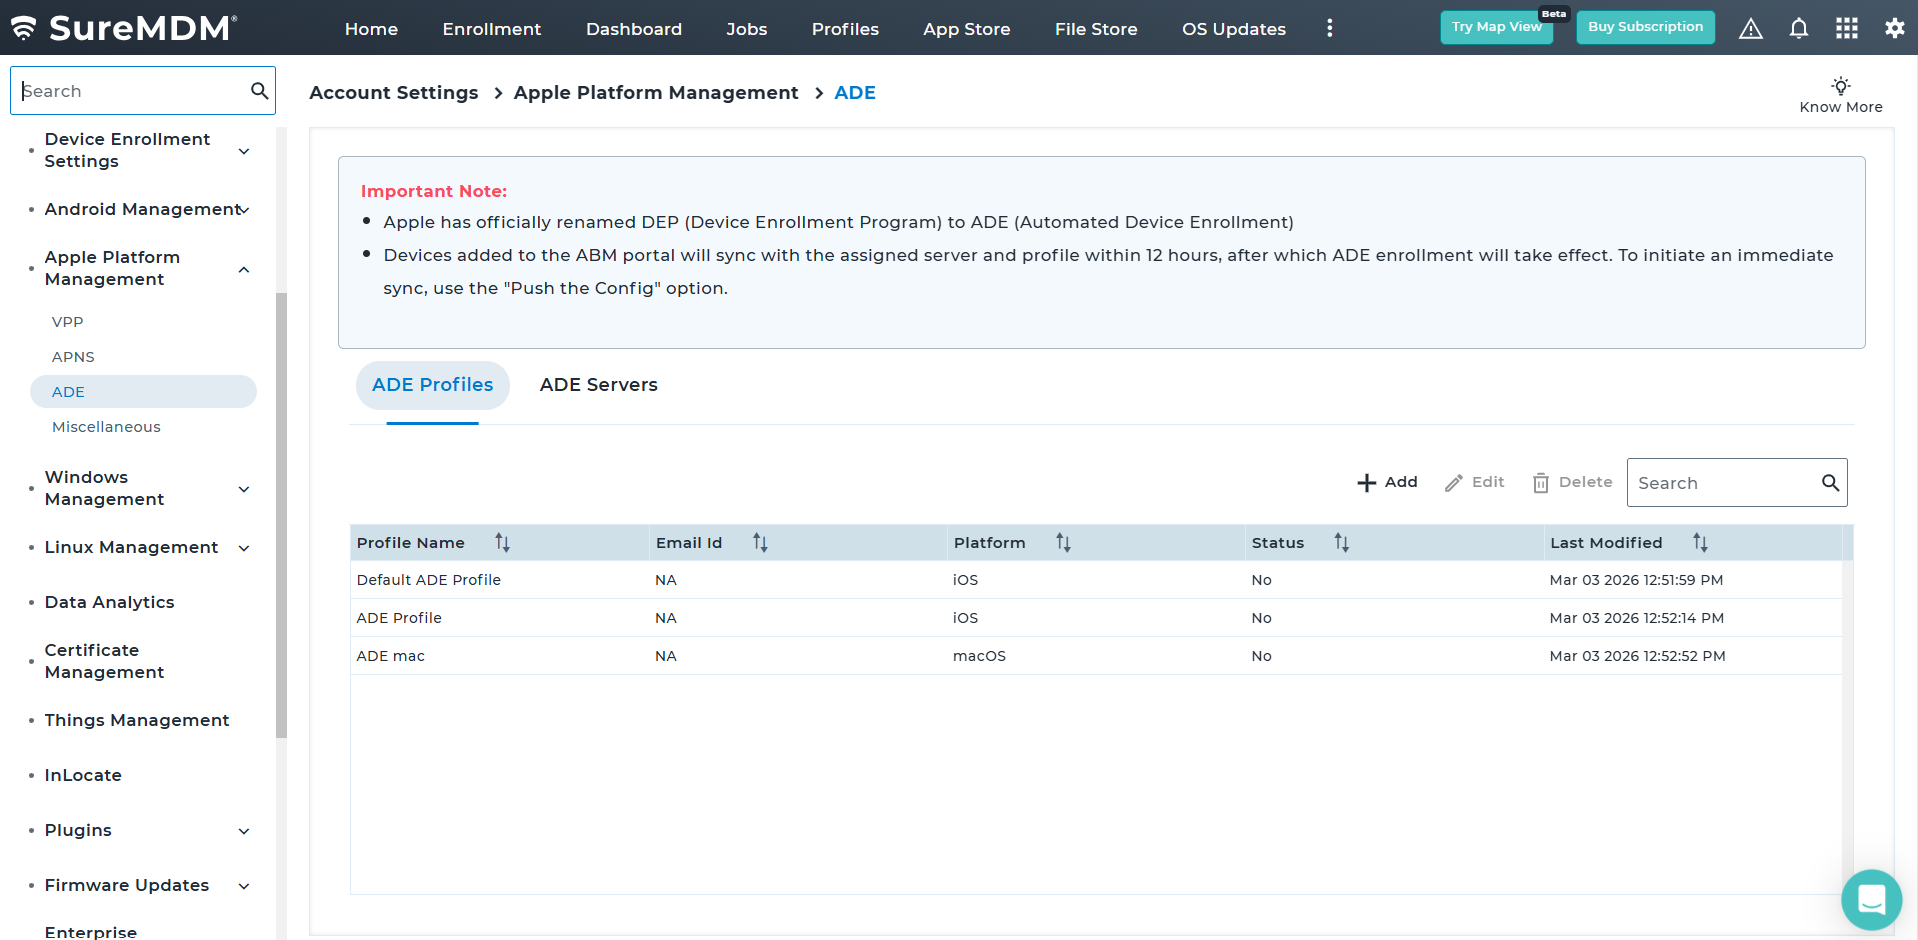
Task: Click the Buy Subscription button
Action: click(x=1645, y=27)
